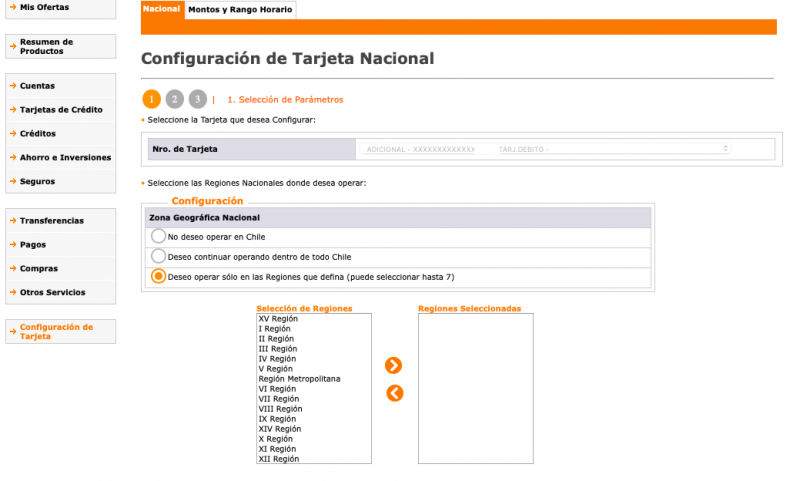800x481 pixels.
Task: Click the orange left arrow to remove region
Action: (x=394, y=393)
